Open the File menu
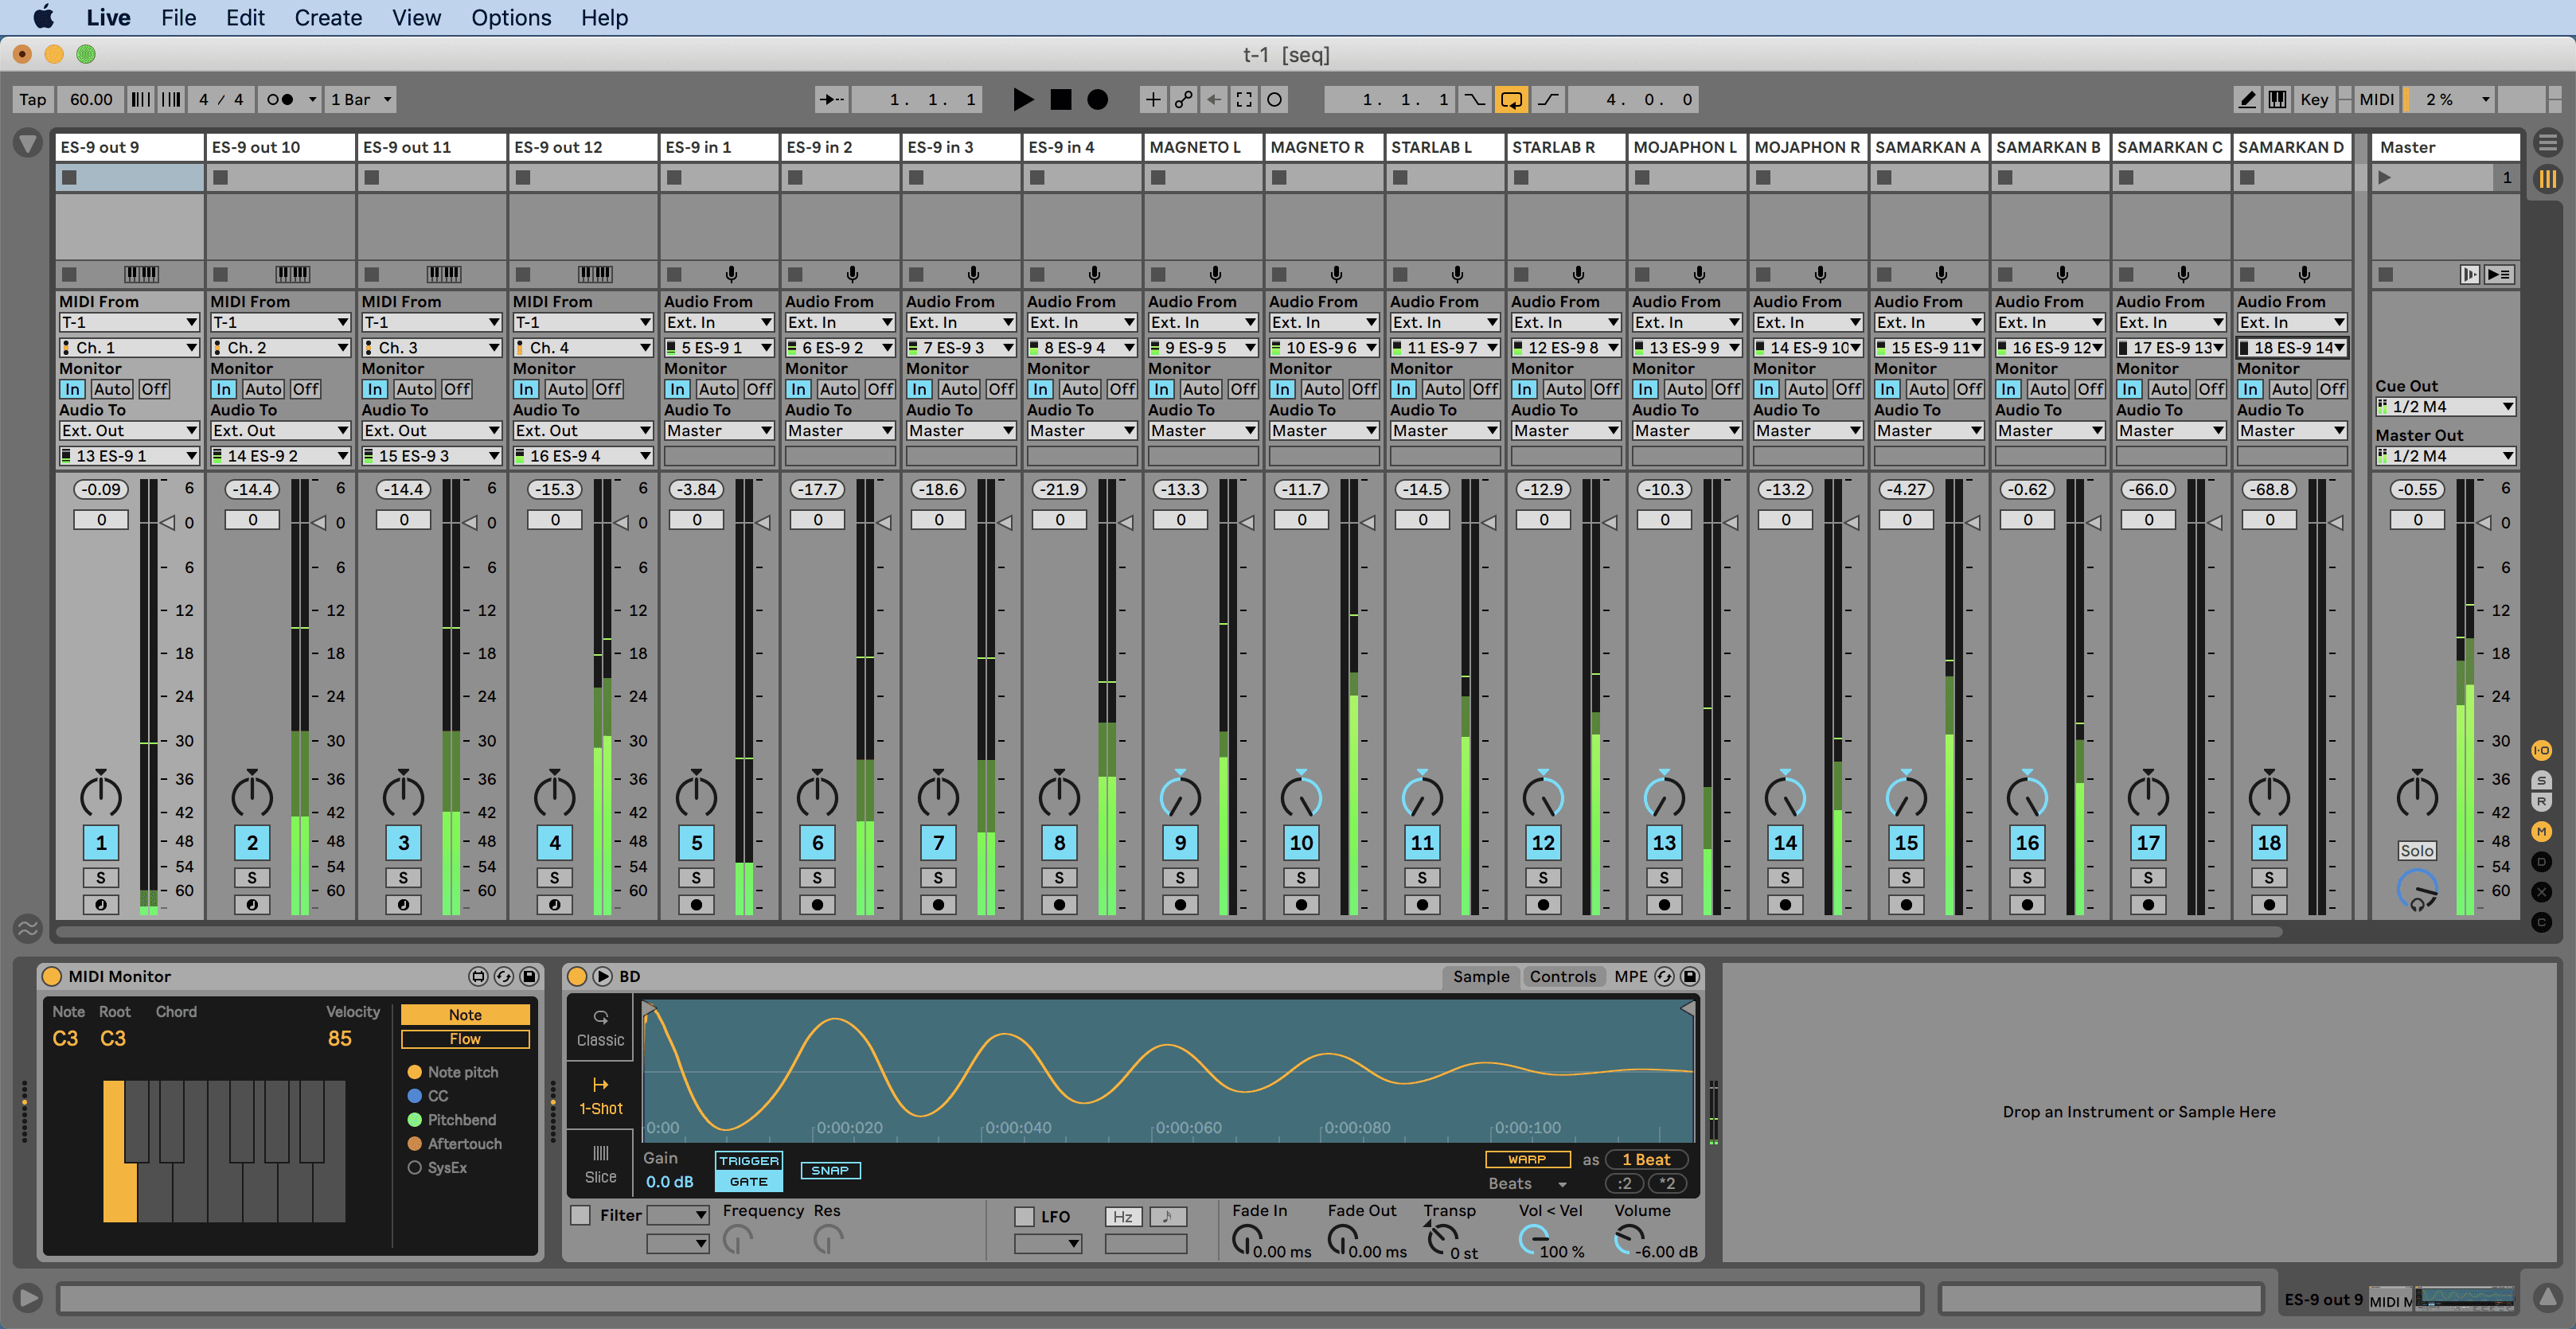The width and height of the screenshot is (2576, 1329). [178, 17]
